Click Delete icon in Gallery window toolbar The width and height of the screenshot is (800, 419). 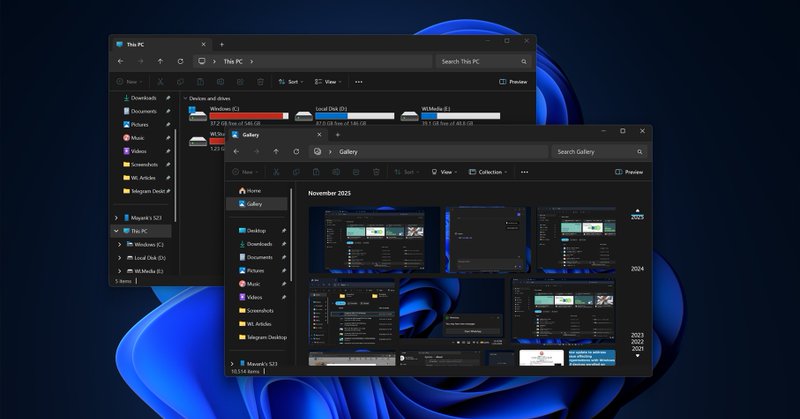(376, 172)
